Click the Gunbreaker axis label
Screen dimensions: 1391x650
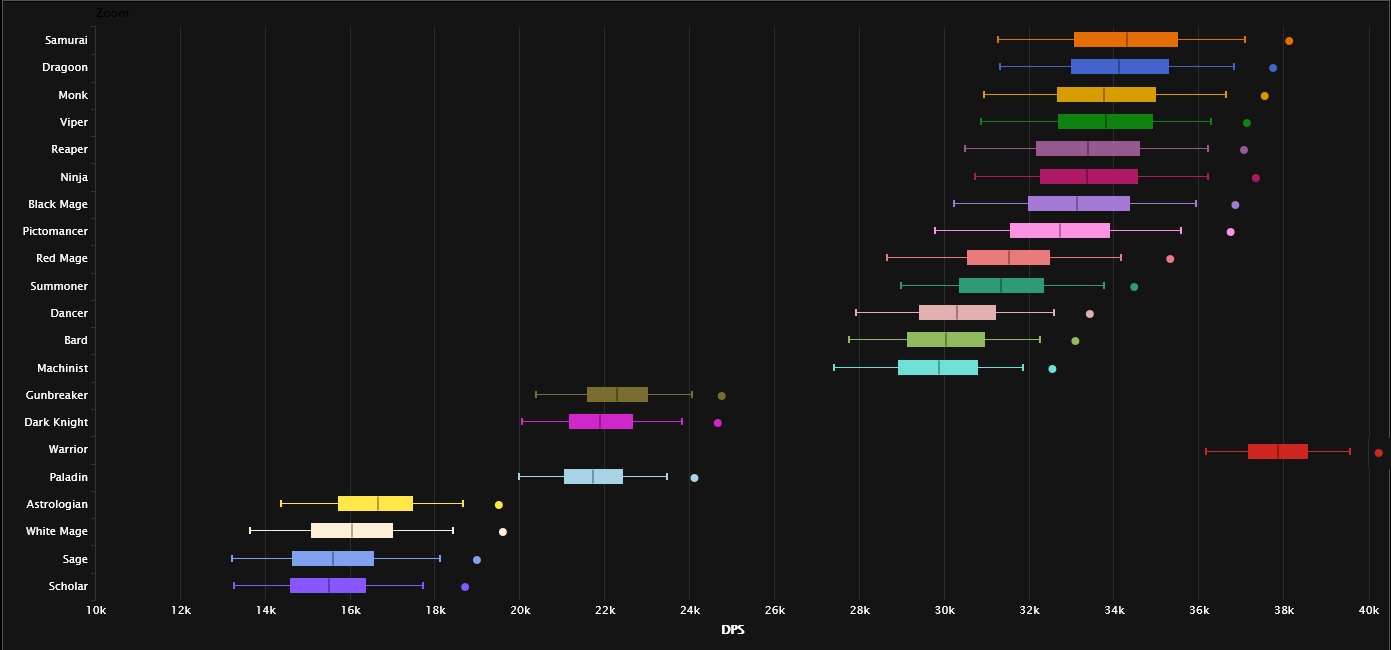point(57,395)
